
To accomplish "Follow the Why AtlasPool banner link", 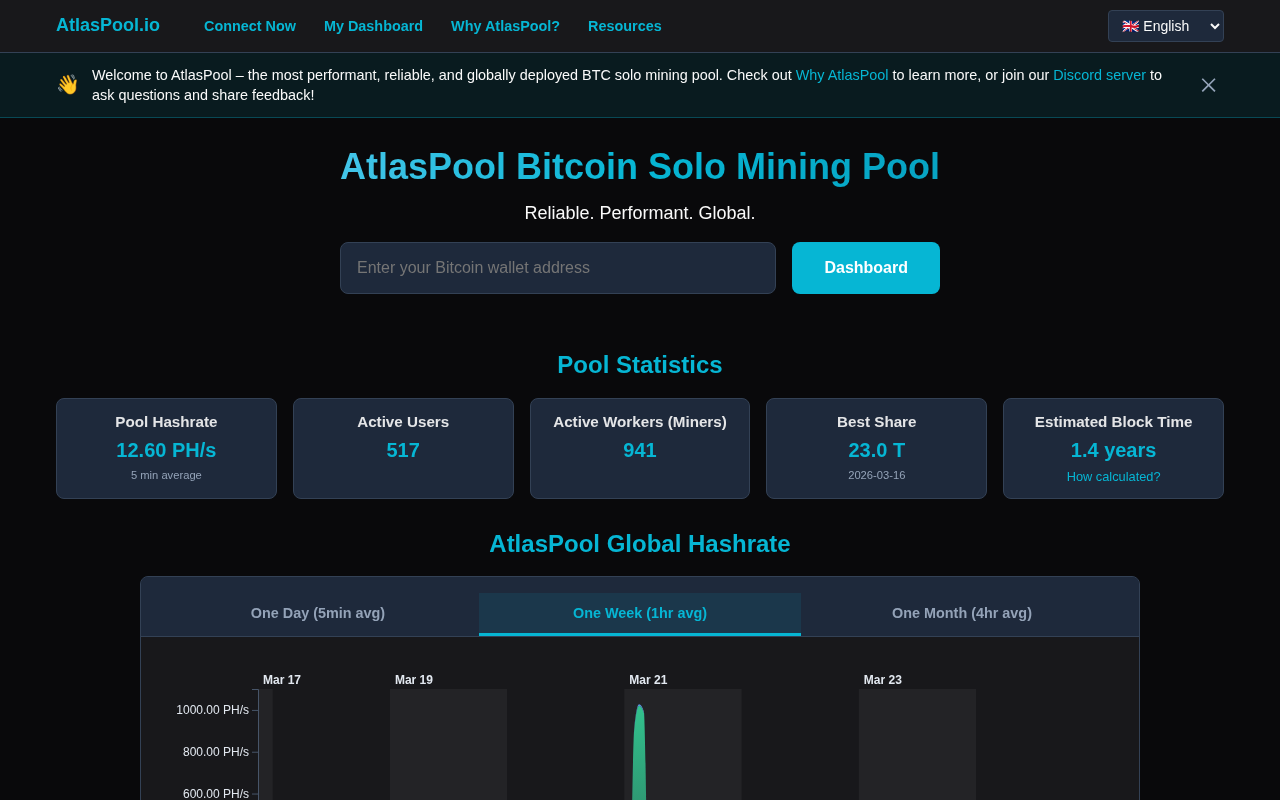I will (x=842, y=75).
